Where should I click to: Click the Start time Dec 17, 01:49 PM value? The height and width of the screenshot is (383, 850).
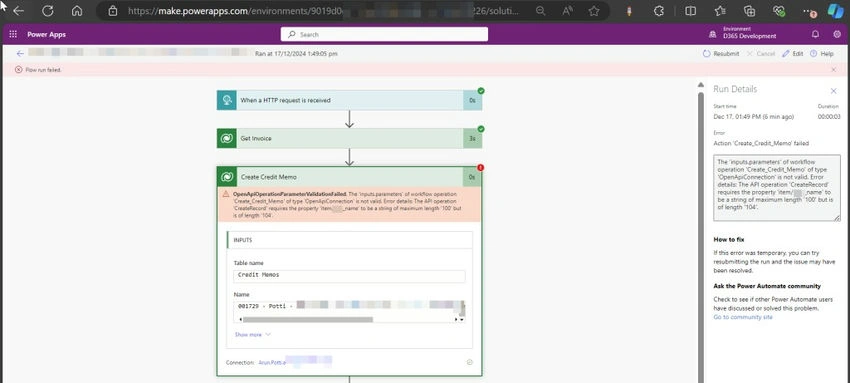754,116
